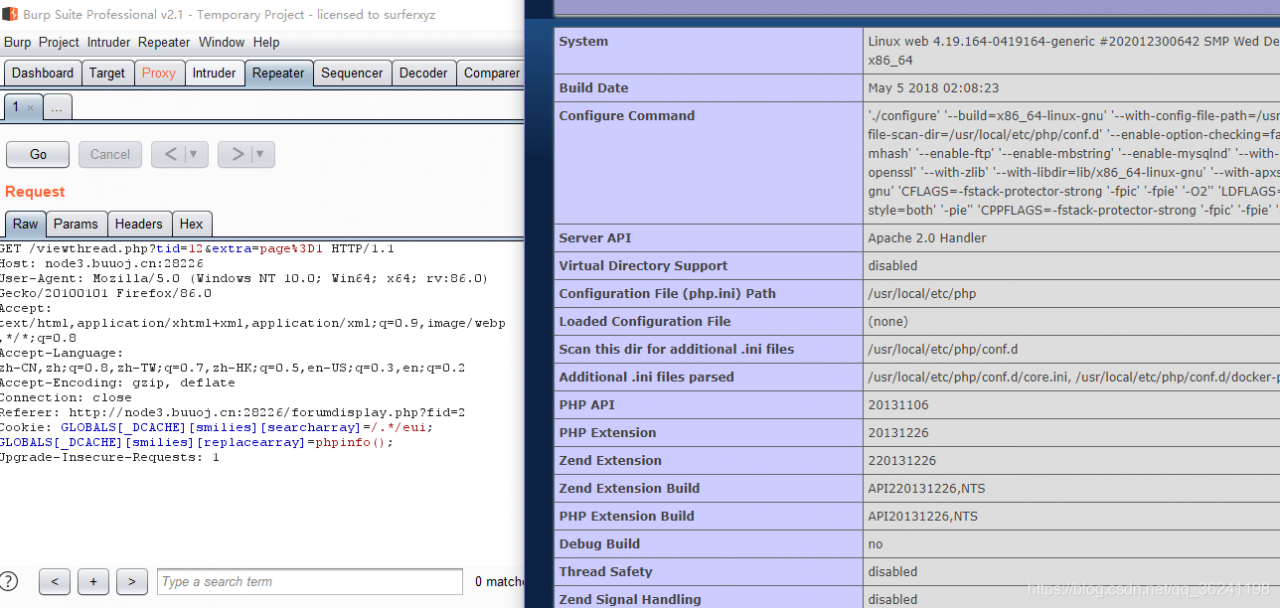Switch the request view to Raw
Image resolution: width=1280 pixels, height=608 pixels.
(25, 224)
